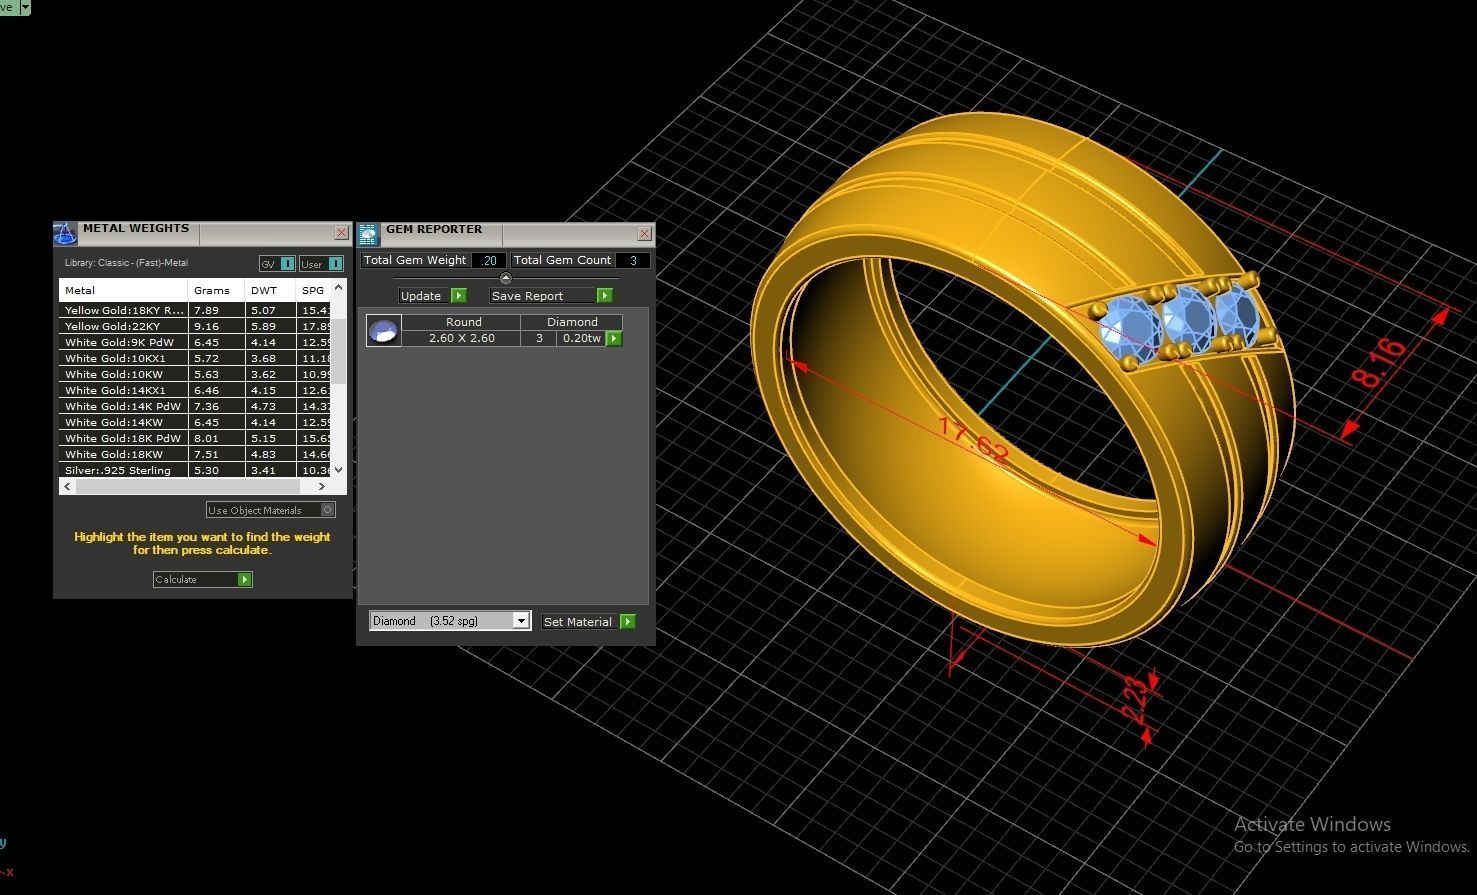
Task: Select the White Gold:14K PdW row
Action: 195,406
